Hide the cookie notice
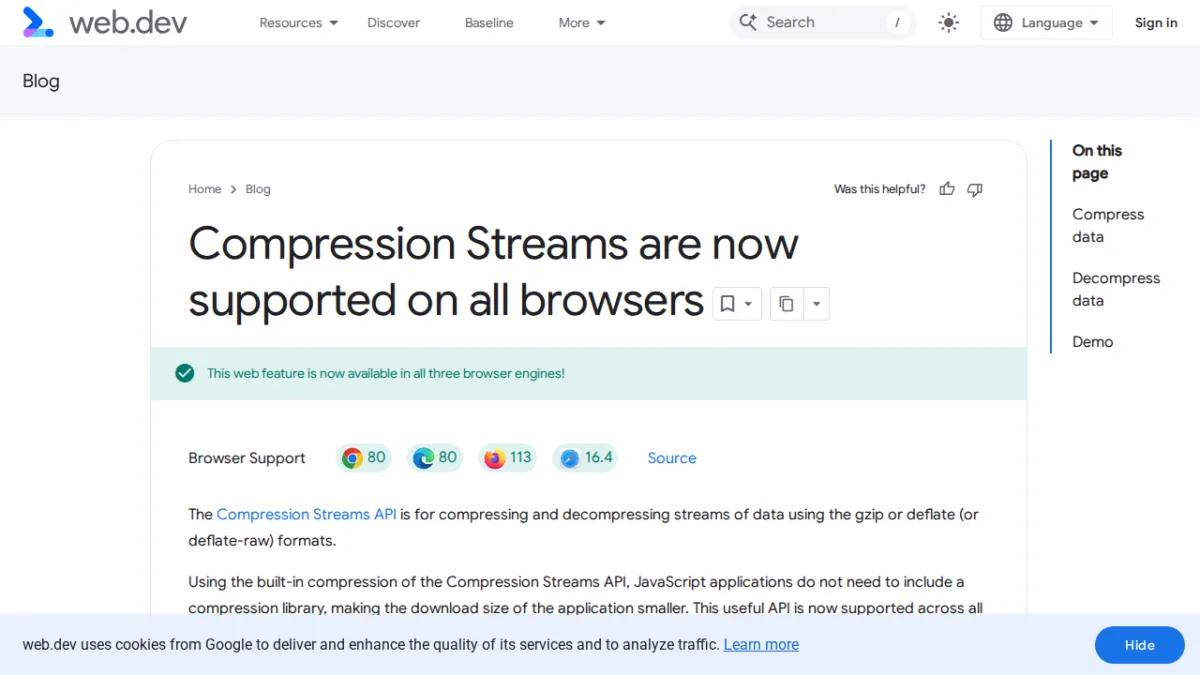The image size is (1200, 675). (x=1139, y=645)
